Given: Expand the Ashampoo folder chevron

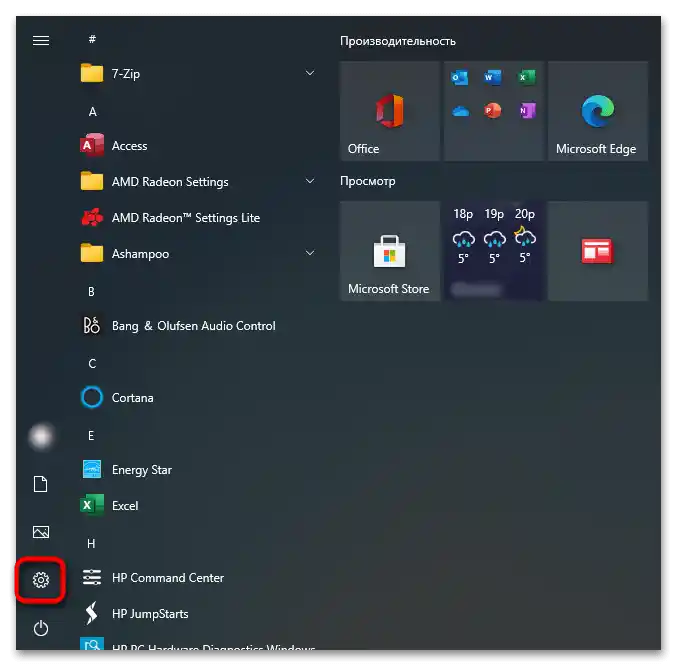Looking at the screenshot, I should pos(310,253).
